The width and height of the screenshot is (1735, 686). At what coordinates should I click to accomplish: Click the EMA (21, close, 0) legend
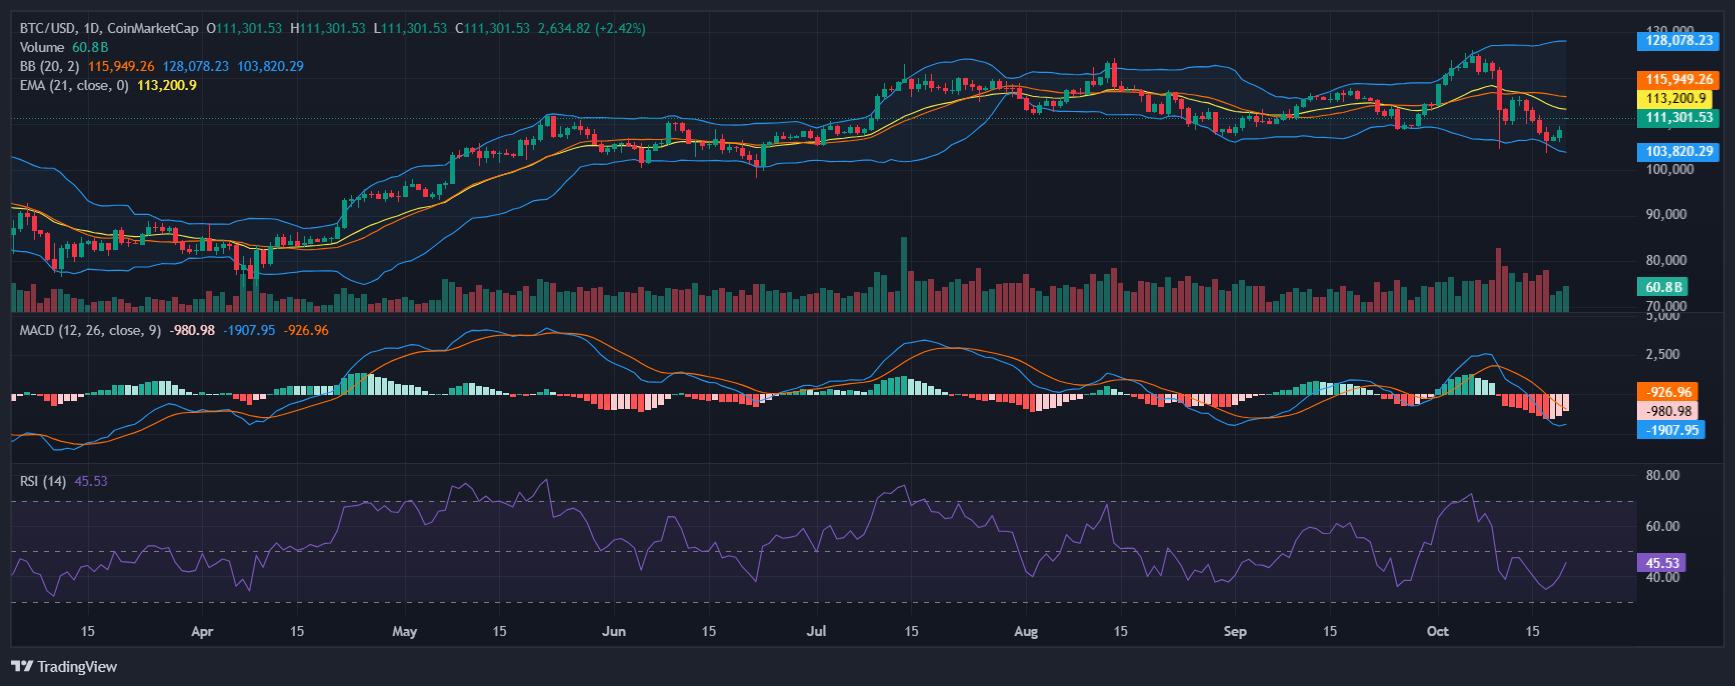(74, 85)
